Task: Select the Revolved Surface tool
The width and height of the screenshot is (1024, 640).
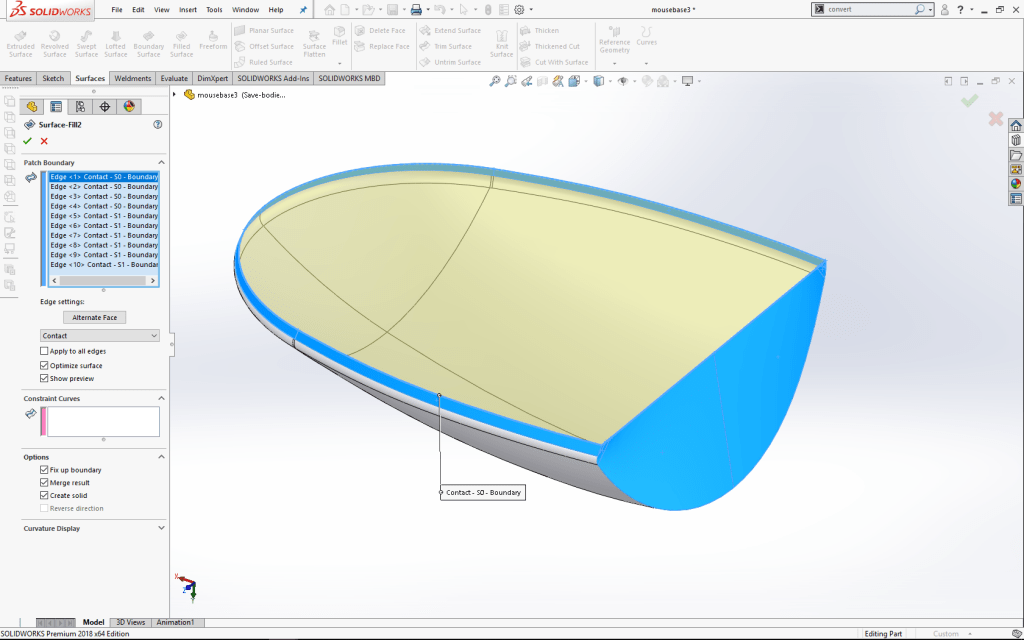Action: (x=54, y=42)
